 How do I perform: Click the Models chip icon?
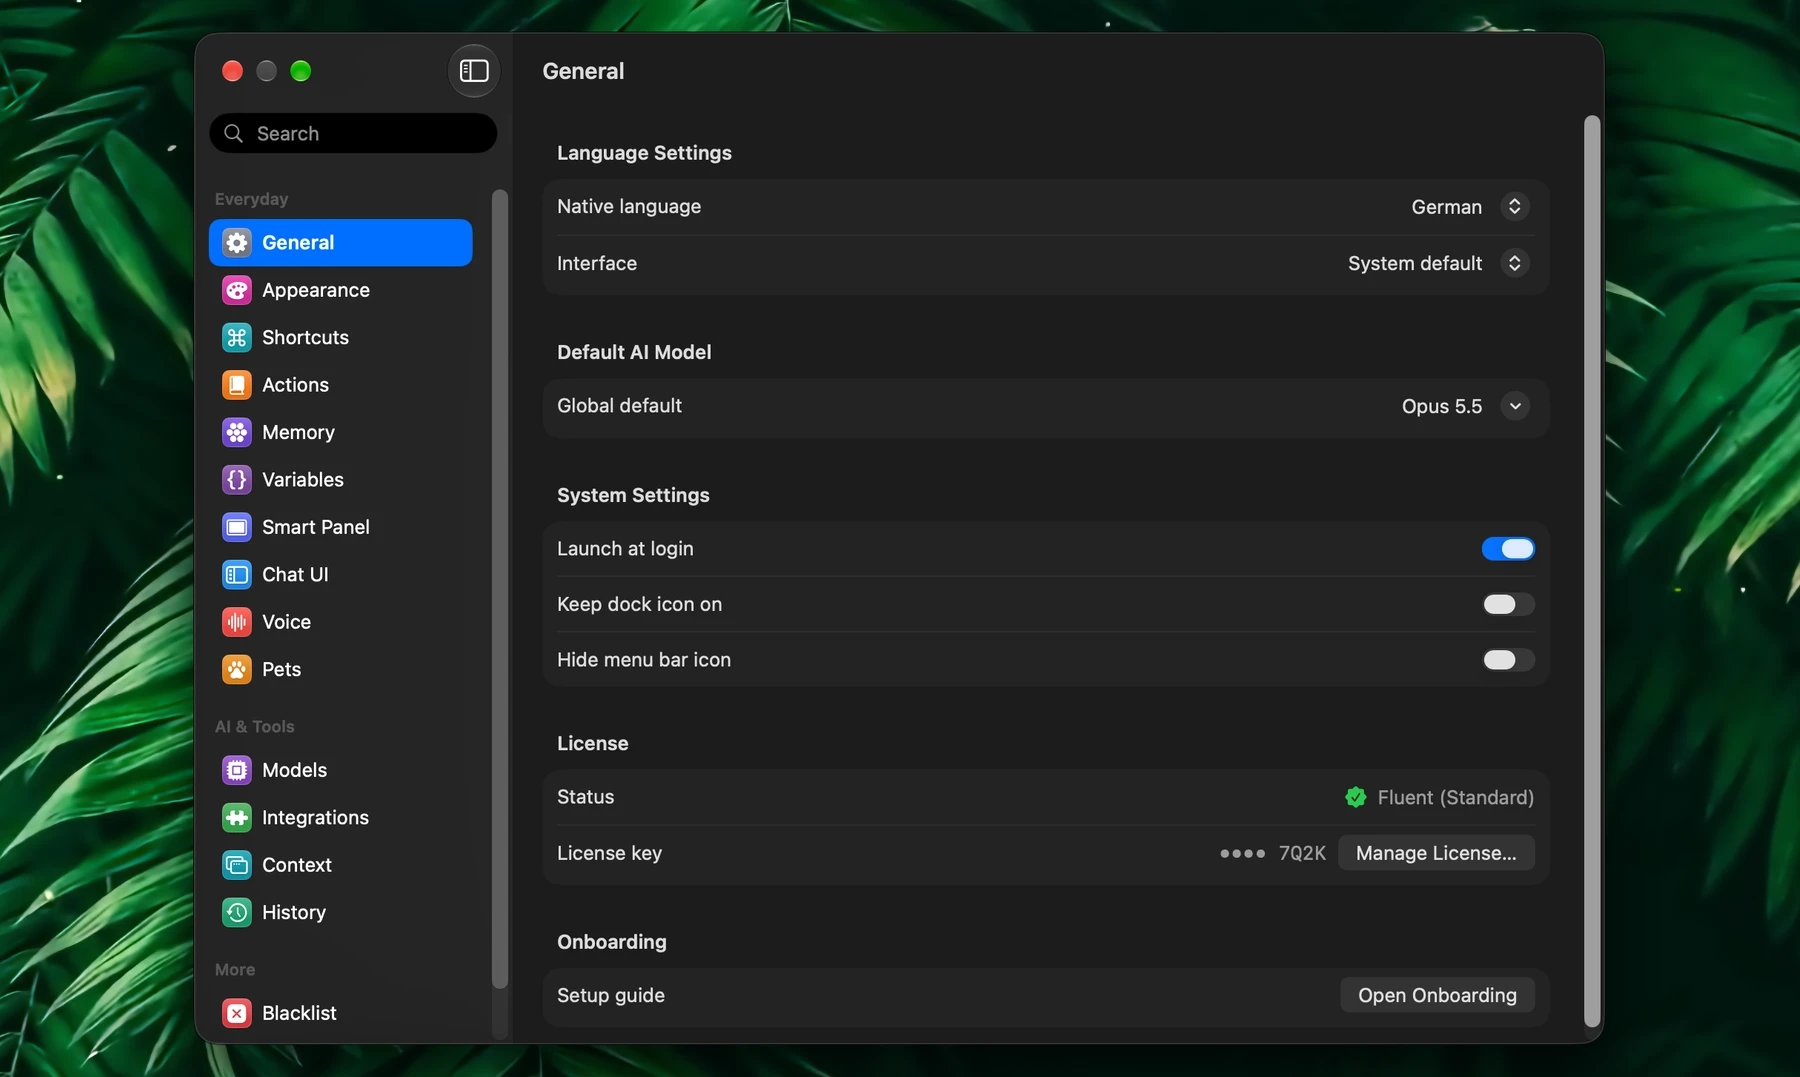point(237,770)
